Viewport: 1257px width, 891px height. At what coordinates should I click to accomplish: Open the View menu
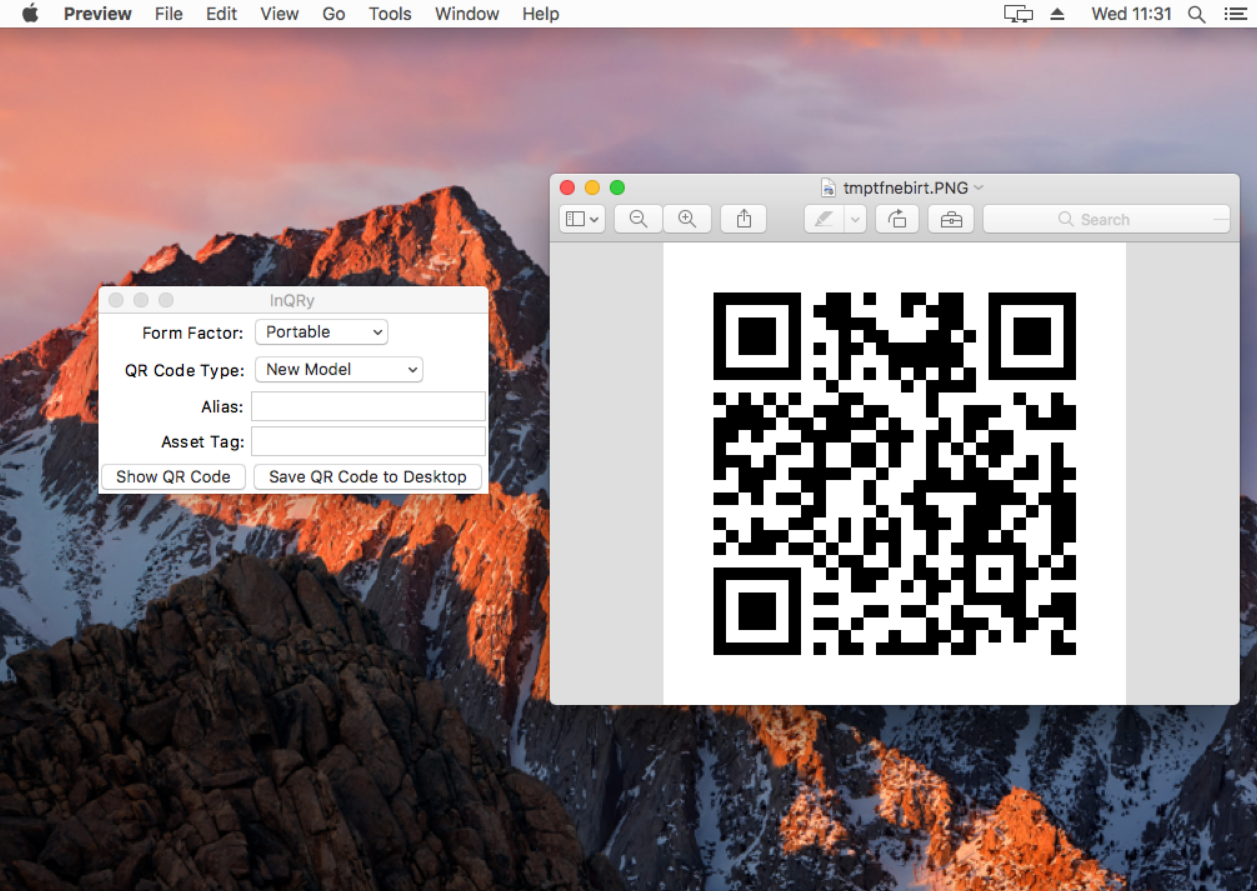click(279, 14)
